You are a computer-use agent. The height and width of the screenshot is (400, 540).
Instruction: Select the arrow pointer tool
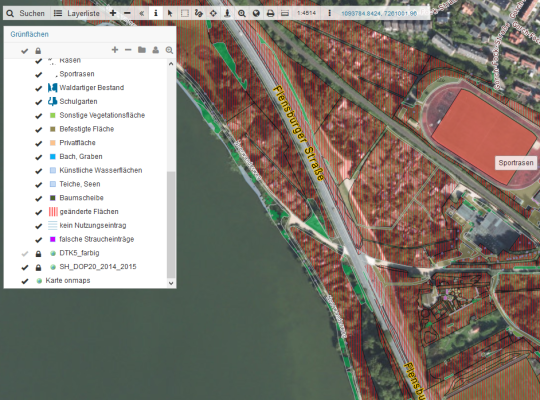pos(170,13)
